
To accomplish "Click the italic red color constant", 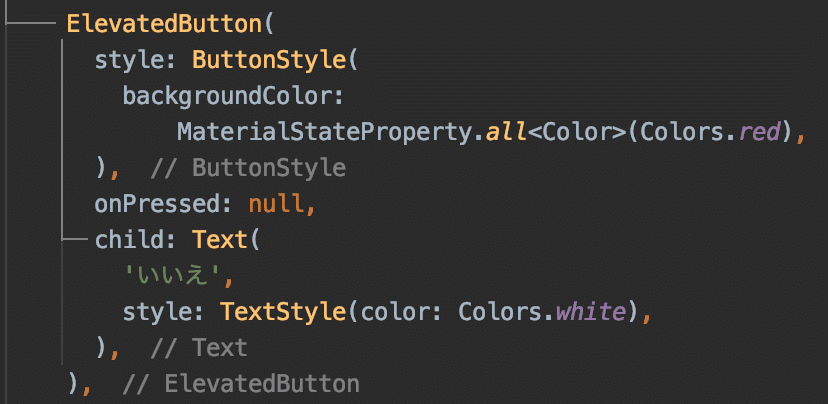I will click(761, 132).
